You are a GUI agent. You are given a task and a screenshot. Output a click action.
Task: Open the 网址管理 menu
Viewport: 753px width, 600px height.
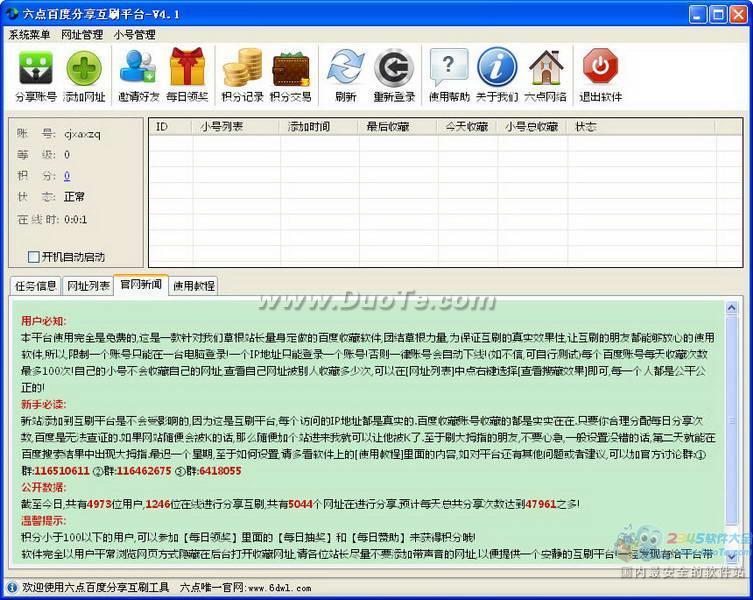(x=82, y=35)
